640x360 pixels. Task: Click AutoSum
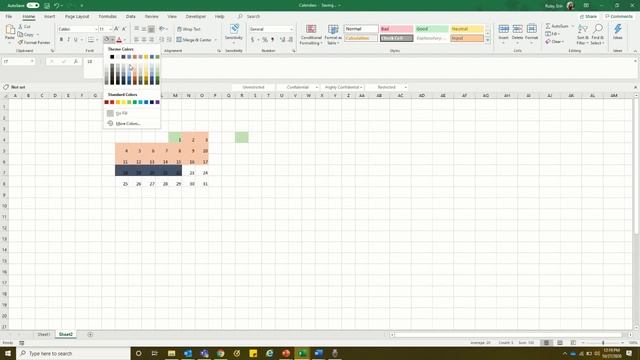click(557, 26)
